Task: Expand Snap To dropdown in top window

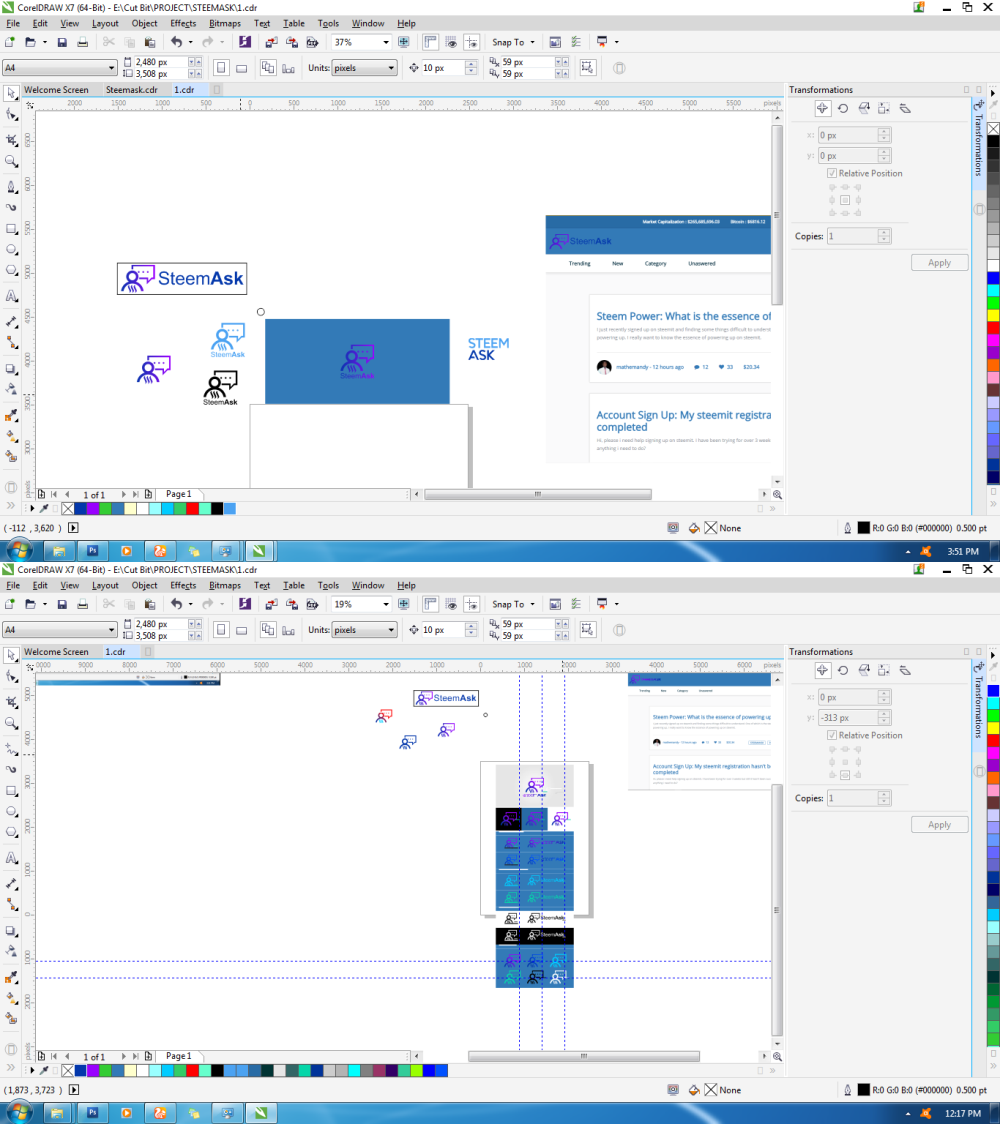Action: coord(533,42)
